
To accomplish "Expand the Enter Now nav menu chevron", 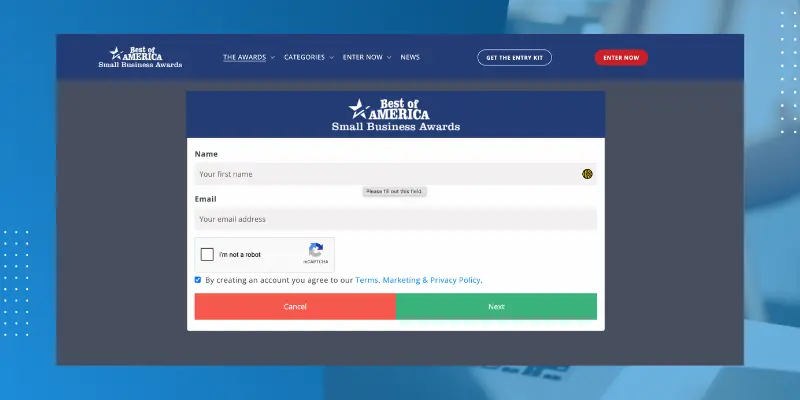I will 389,58.
